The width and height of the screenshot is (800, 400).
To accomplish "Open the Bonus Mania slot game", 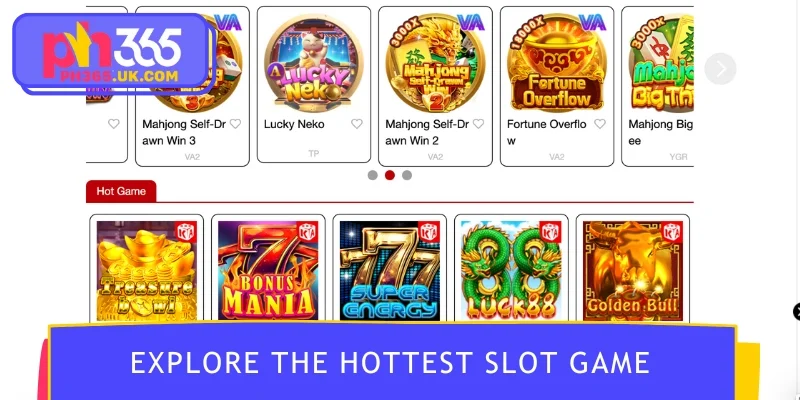I will [x=268, y=270].
